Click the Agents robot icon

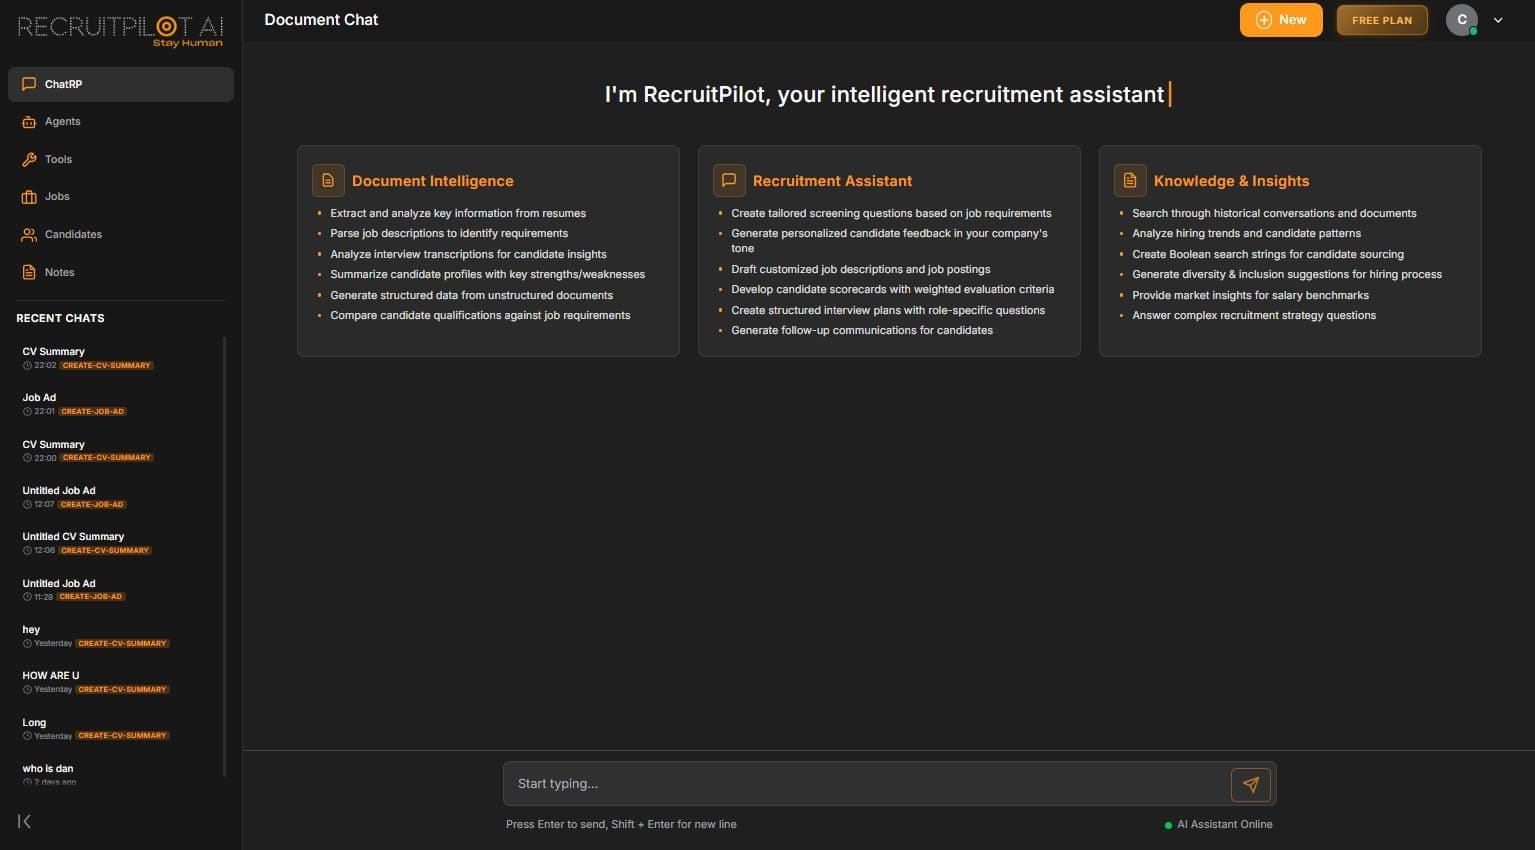tap(29, 122)
